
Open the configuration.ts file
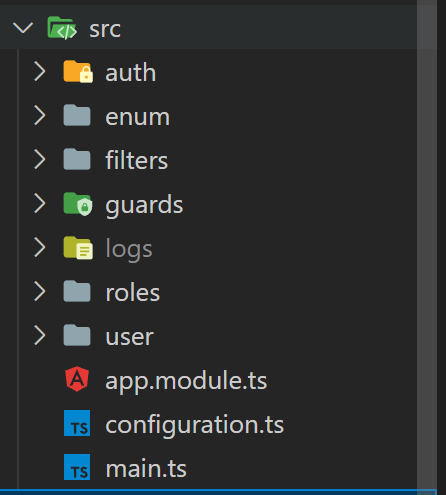pos(195,425)
